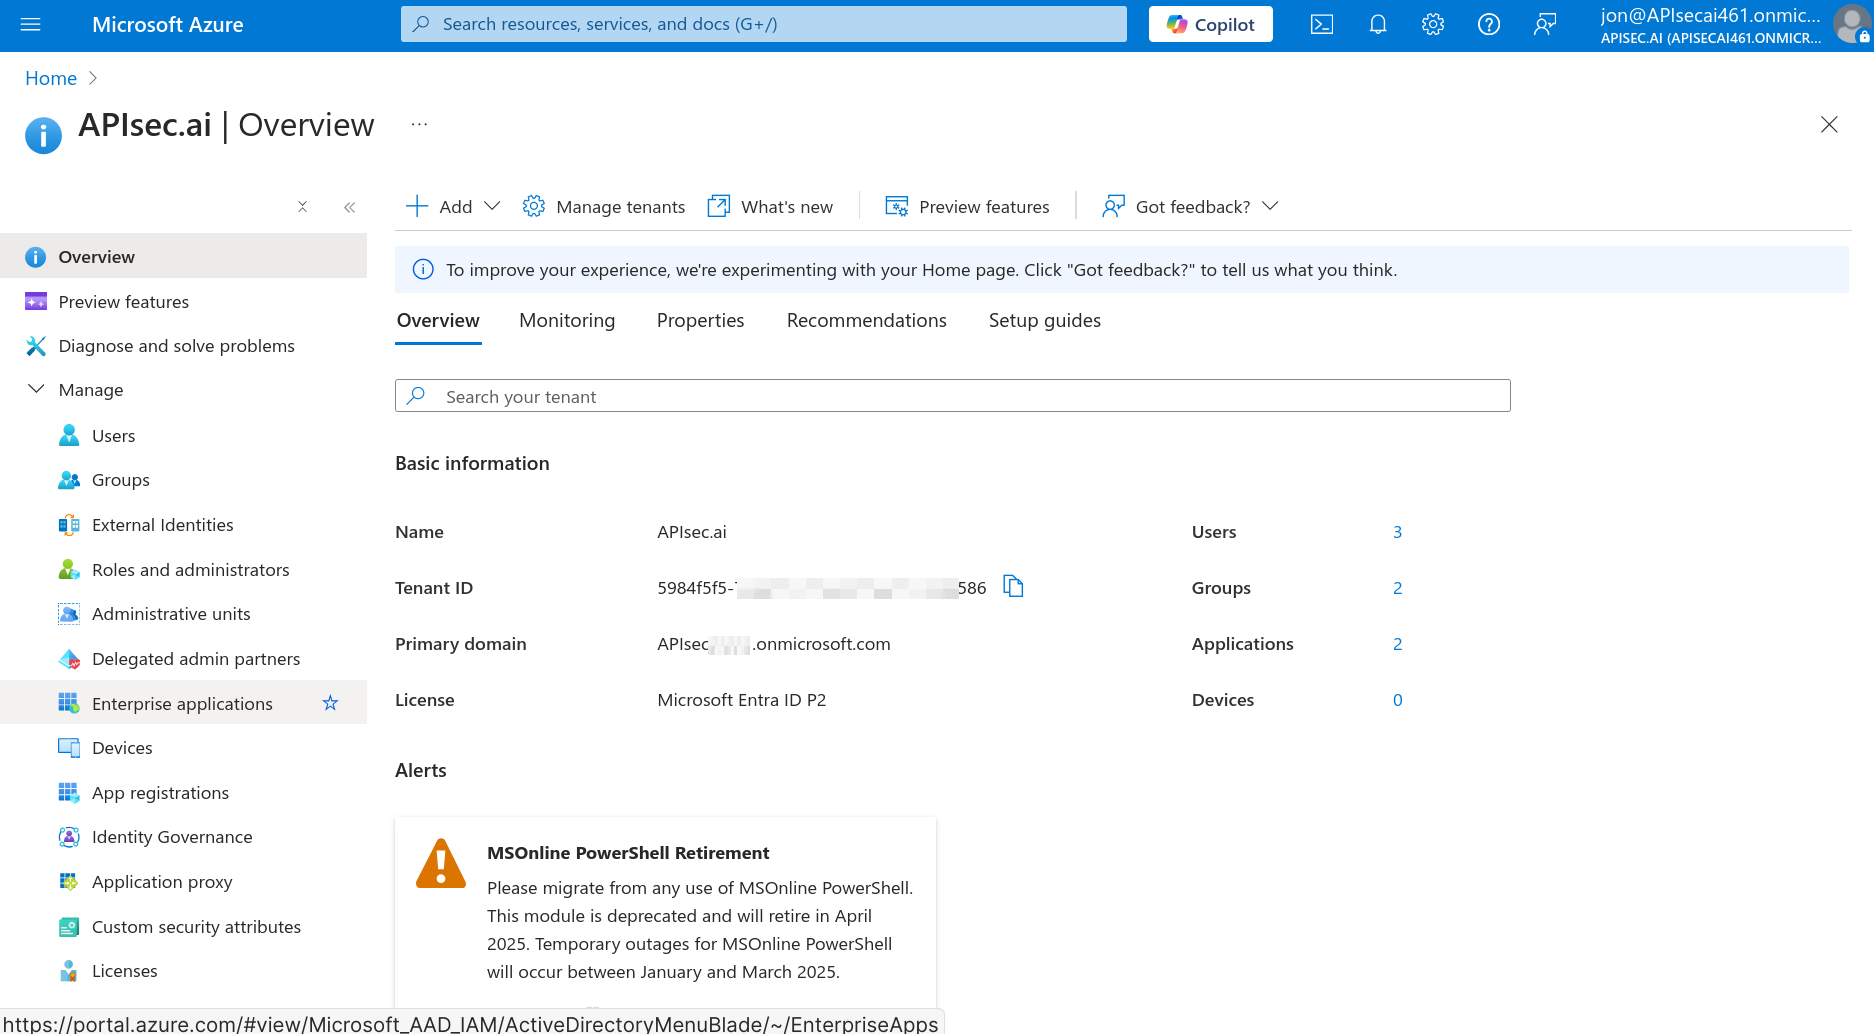Select App registrations in sidebar
The image size is (1874, 1034).
[x=160, y=793]
